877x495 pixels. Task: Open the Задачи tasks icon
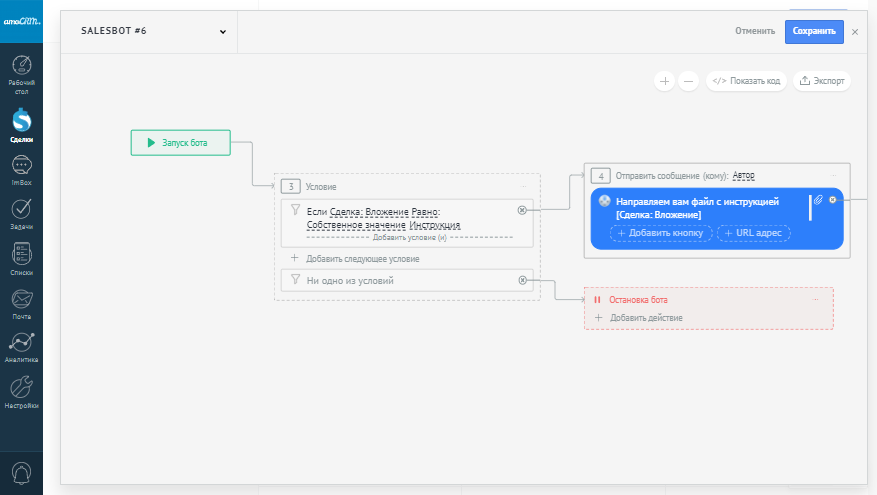click(21, 210)
